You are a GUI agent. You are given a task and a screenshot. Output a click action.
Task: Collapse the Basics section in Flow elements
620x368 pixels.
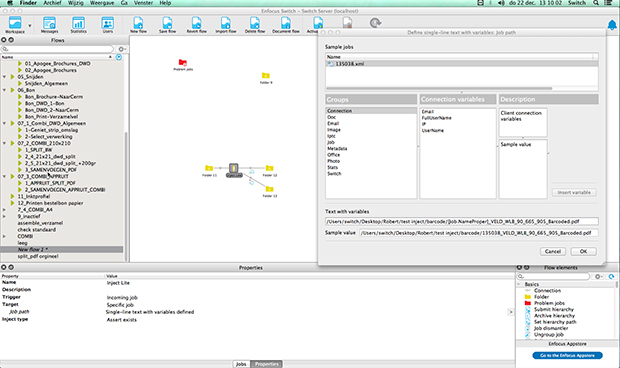click(519, 284)
